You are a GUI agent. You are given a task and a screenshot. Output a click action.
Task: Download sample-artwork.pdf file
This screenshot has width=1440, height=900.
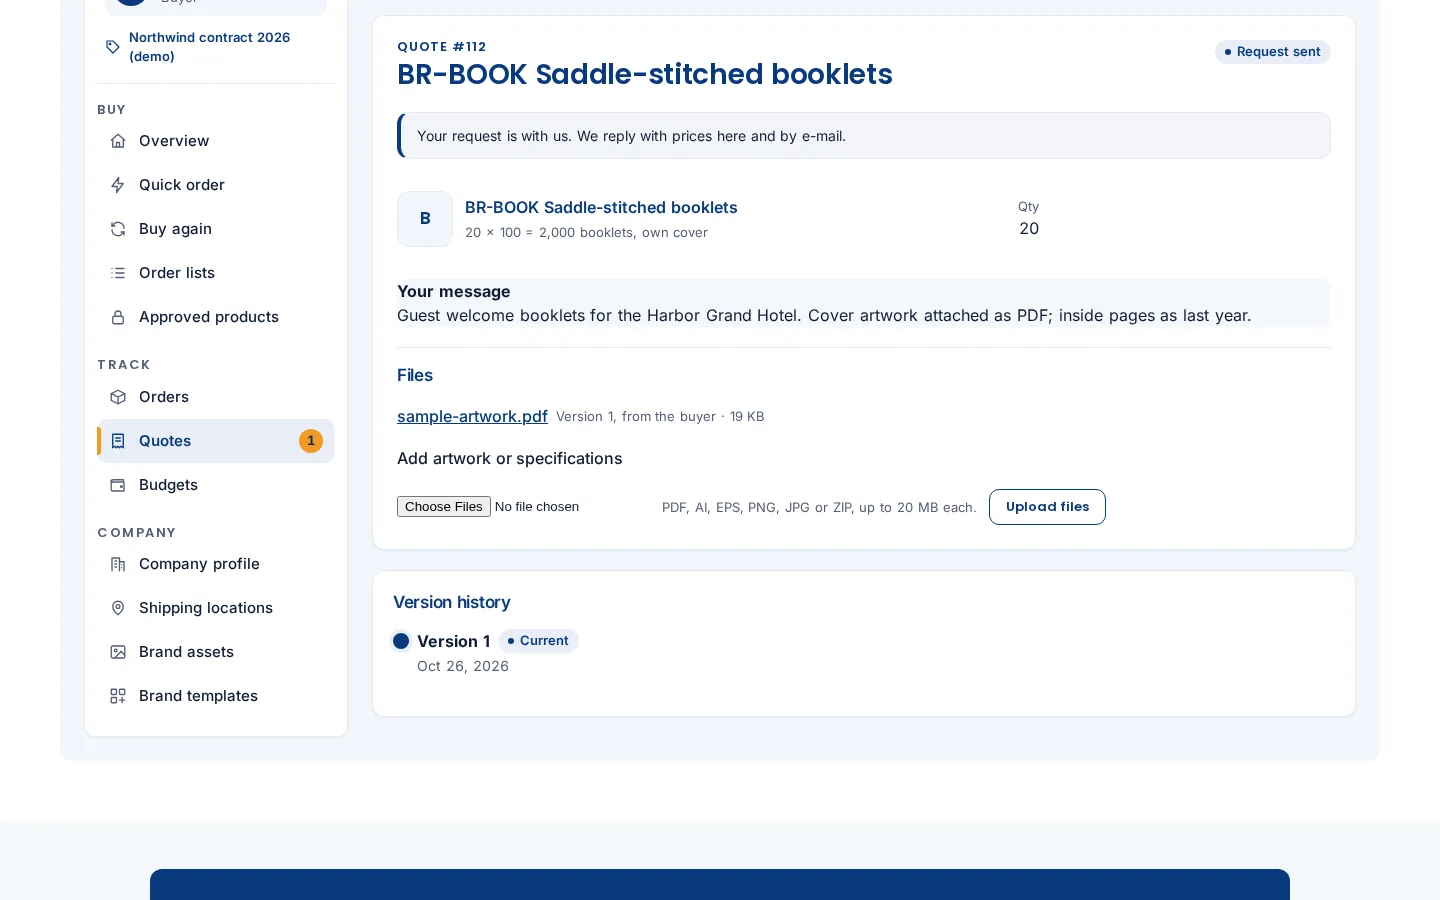[x=472, y=416]
